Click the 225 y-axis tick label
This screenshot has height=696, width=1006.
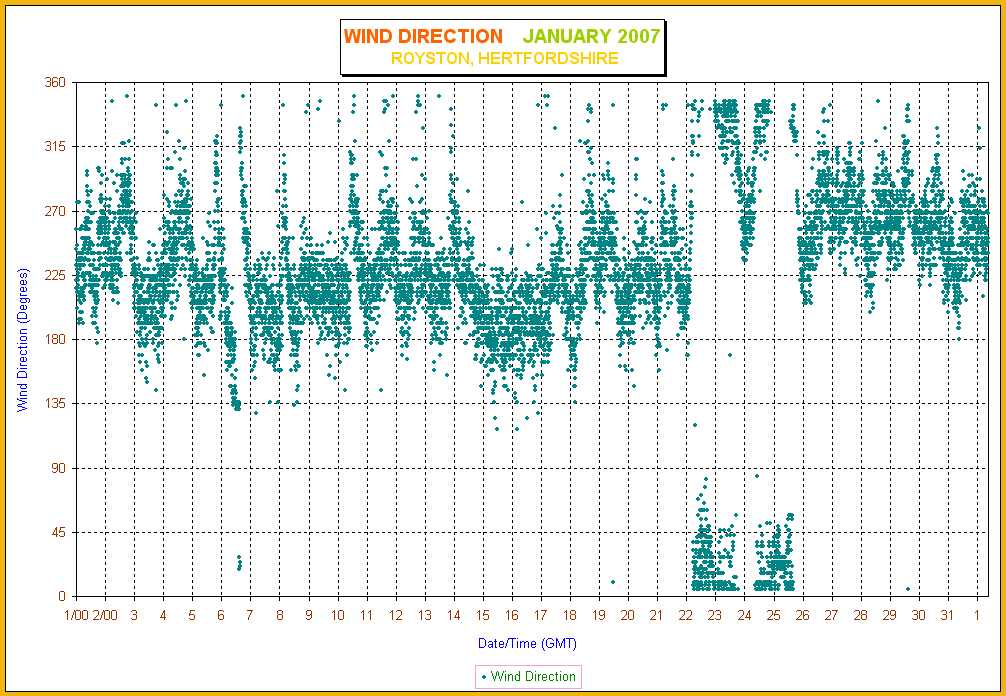tap(55, 275)
